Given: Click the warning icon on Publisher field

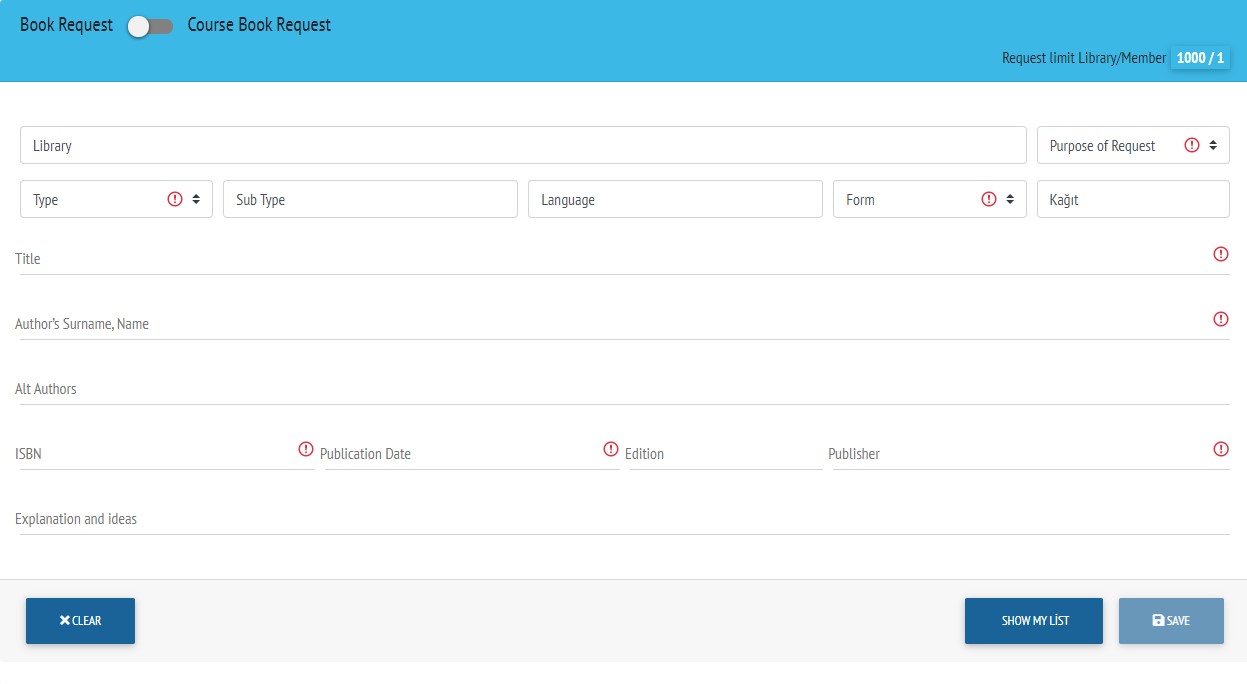Looking at the screenshot, I should coord(1221,449).
